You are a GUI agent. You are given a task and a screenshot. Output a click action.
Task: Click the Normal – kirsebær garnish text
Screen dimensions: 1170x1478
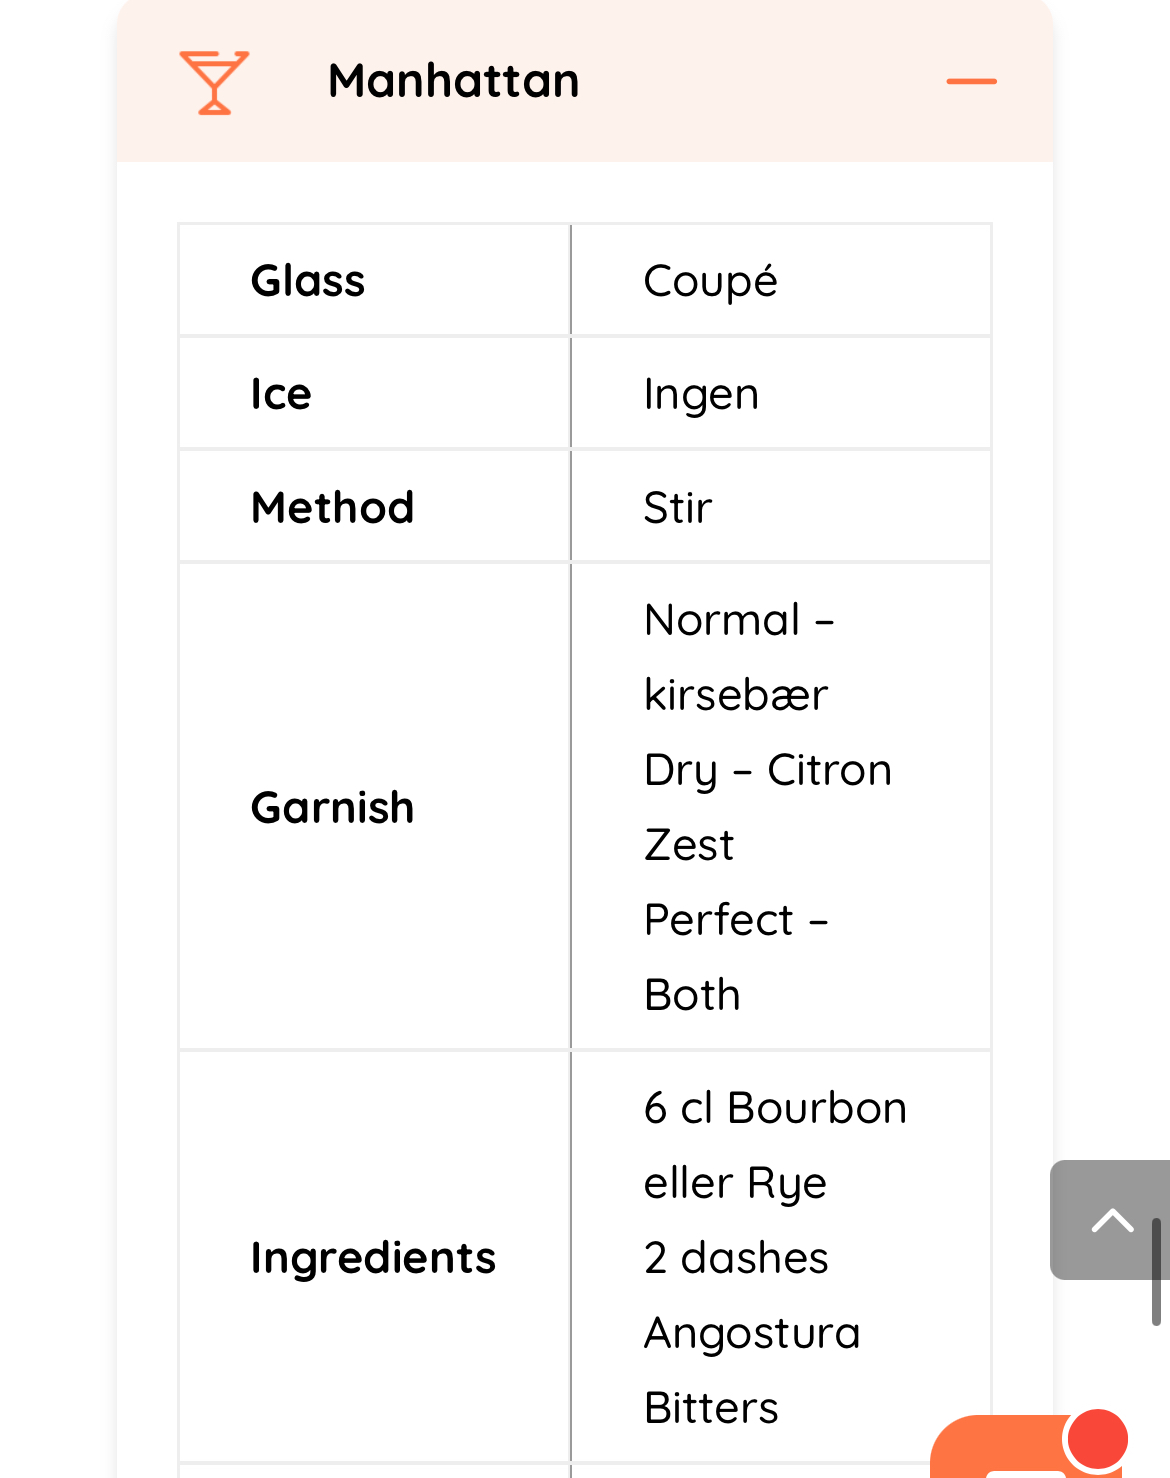click(738, 657)
